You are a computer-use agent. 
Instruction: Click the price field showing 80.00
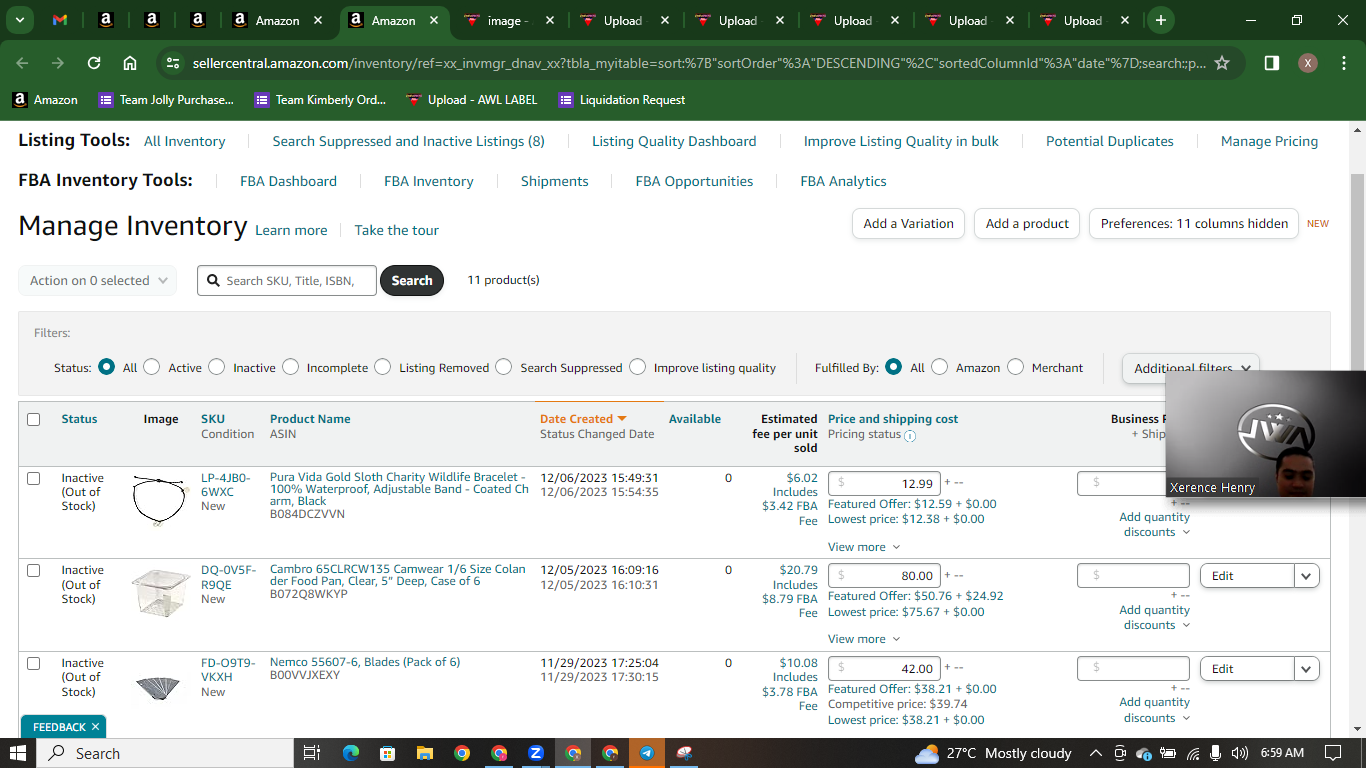tap(884, 576)
